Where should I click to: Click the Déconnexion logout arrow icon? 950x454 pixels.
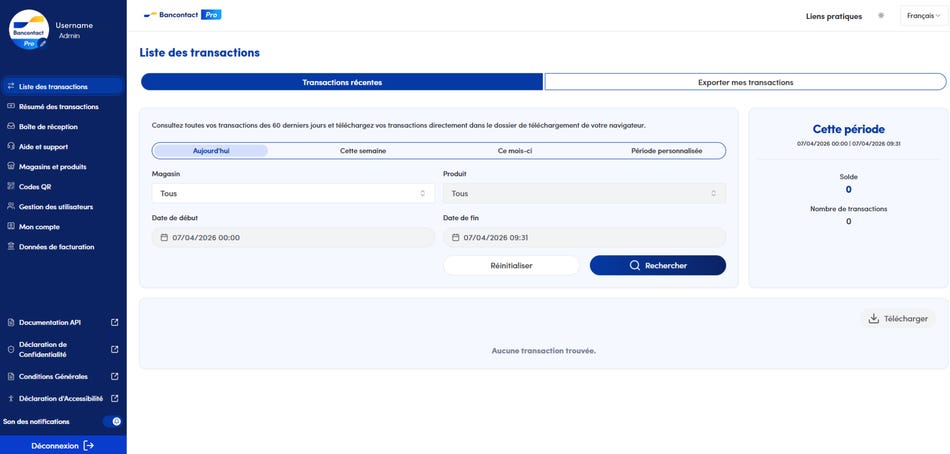pos(89,445)
